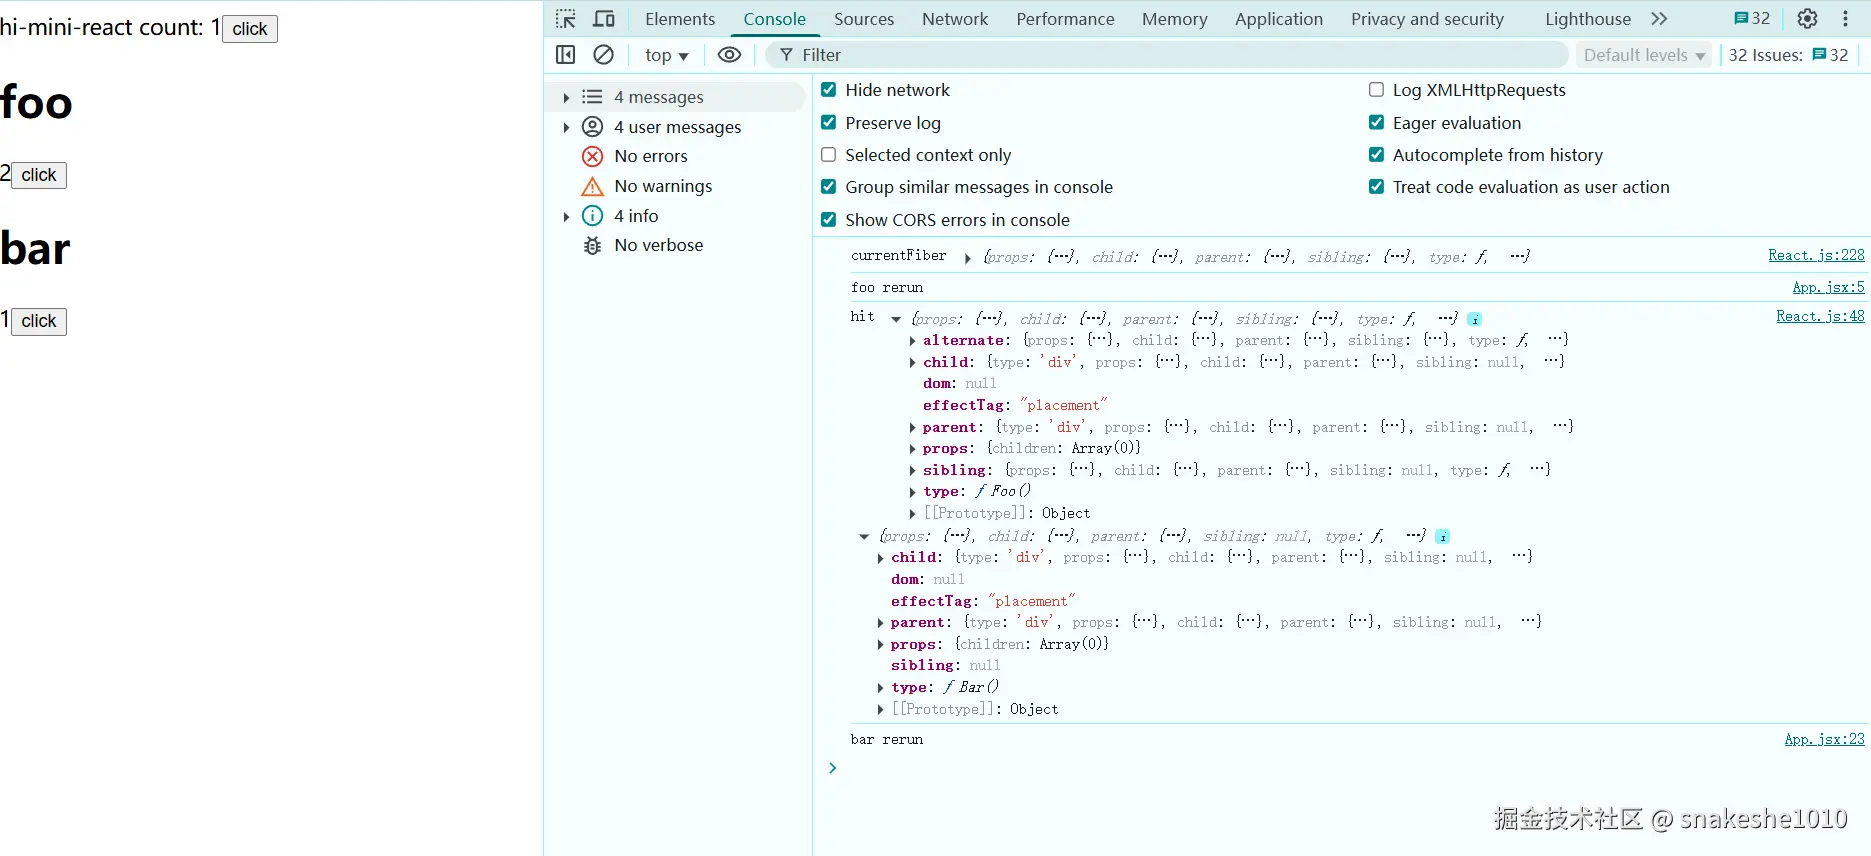Viewport: 1871px width, 856px height.
Task: Create live expression with eye icon
Action: 730,55
